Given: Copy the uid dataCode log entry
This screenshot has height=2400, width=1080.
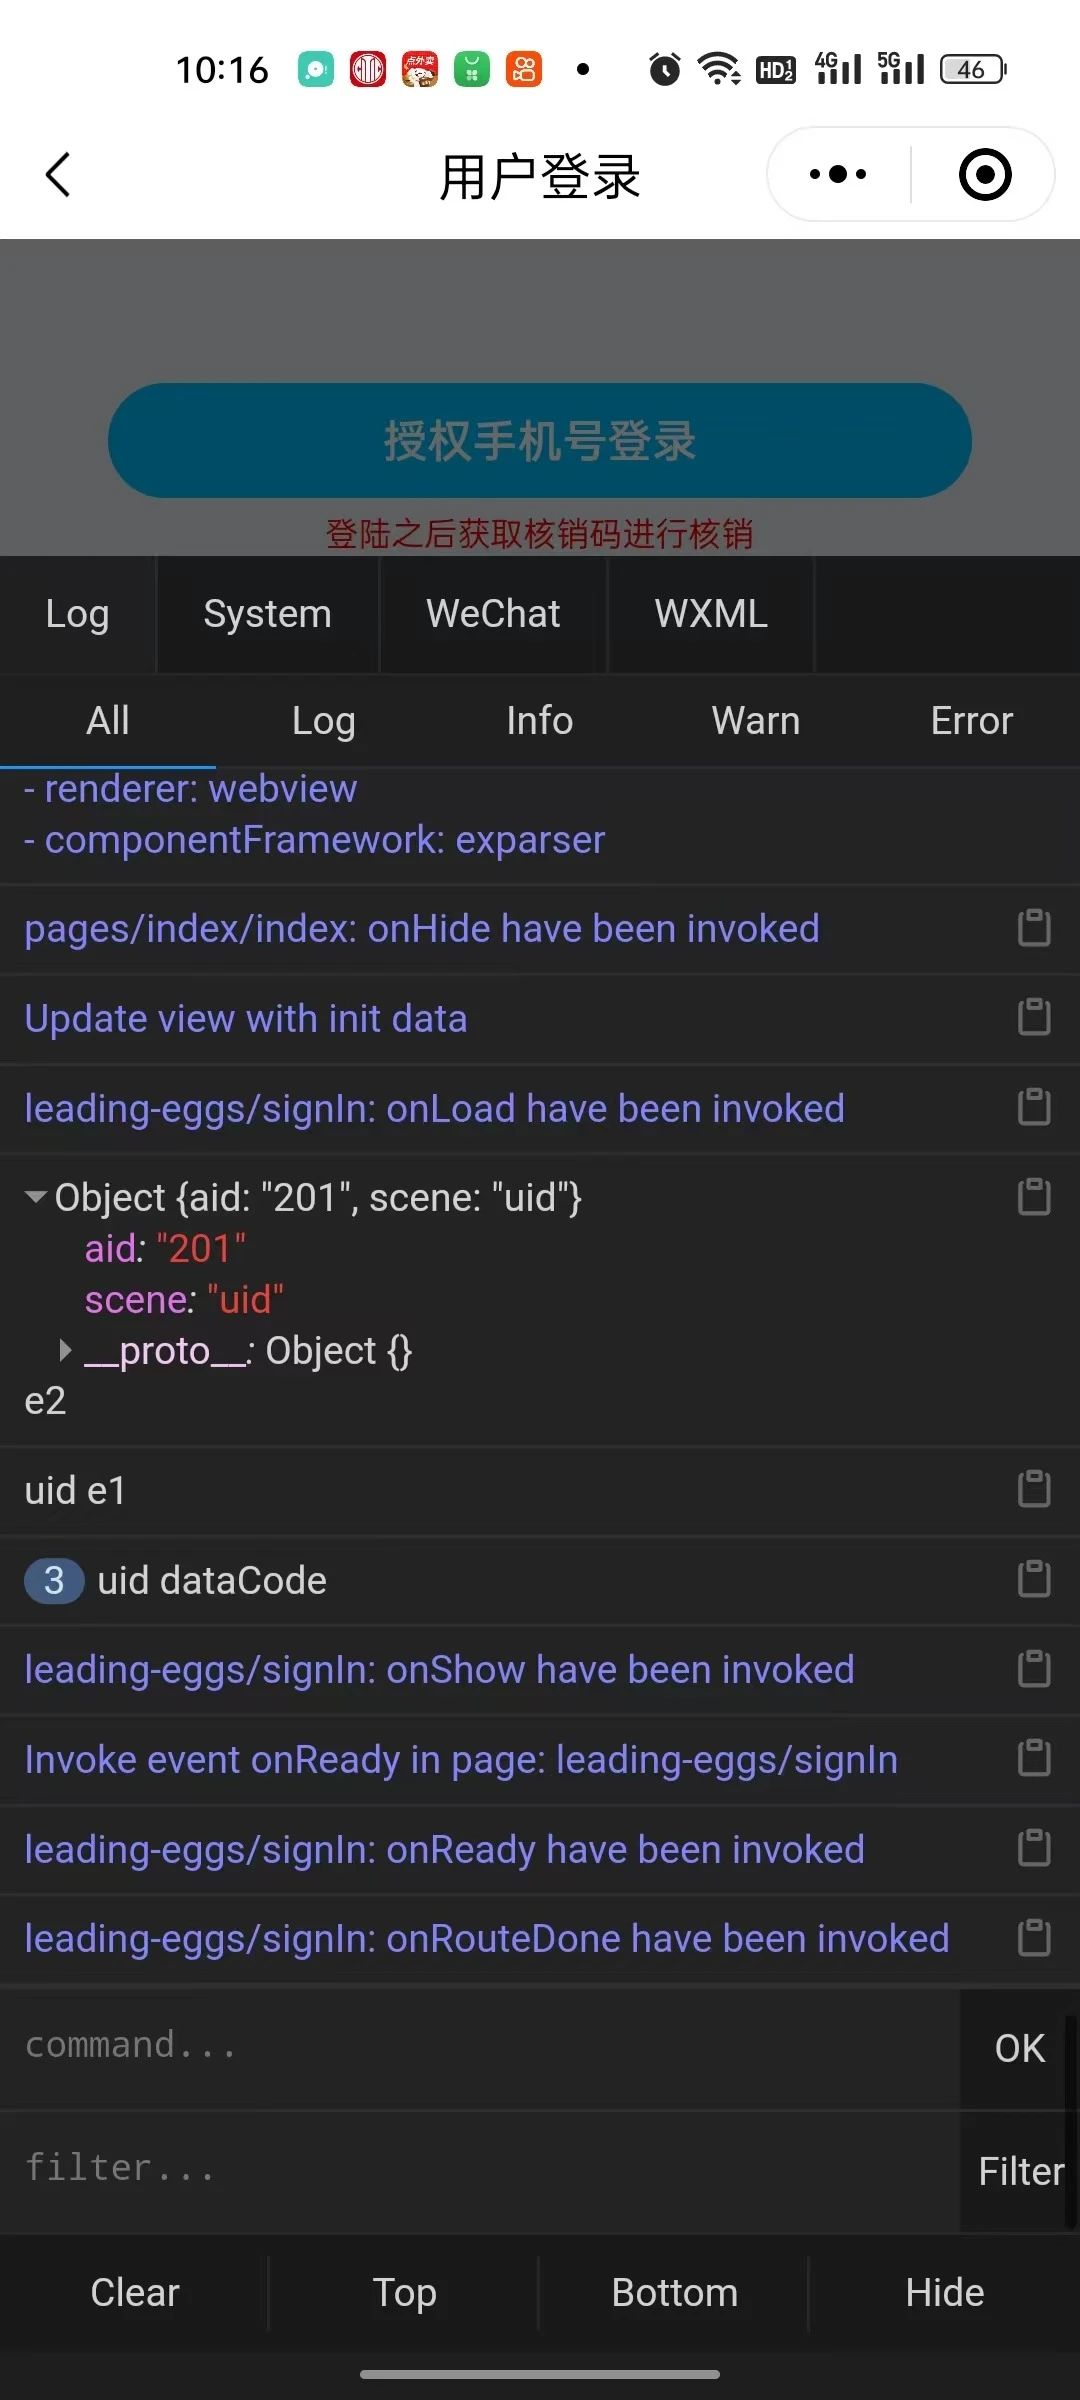Looking at the screenshot, I should pos(1034,1579).
